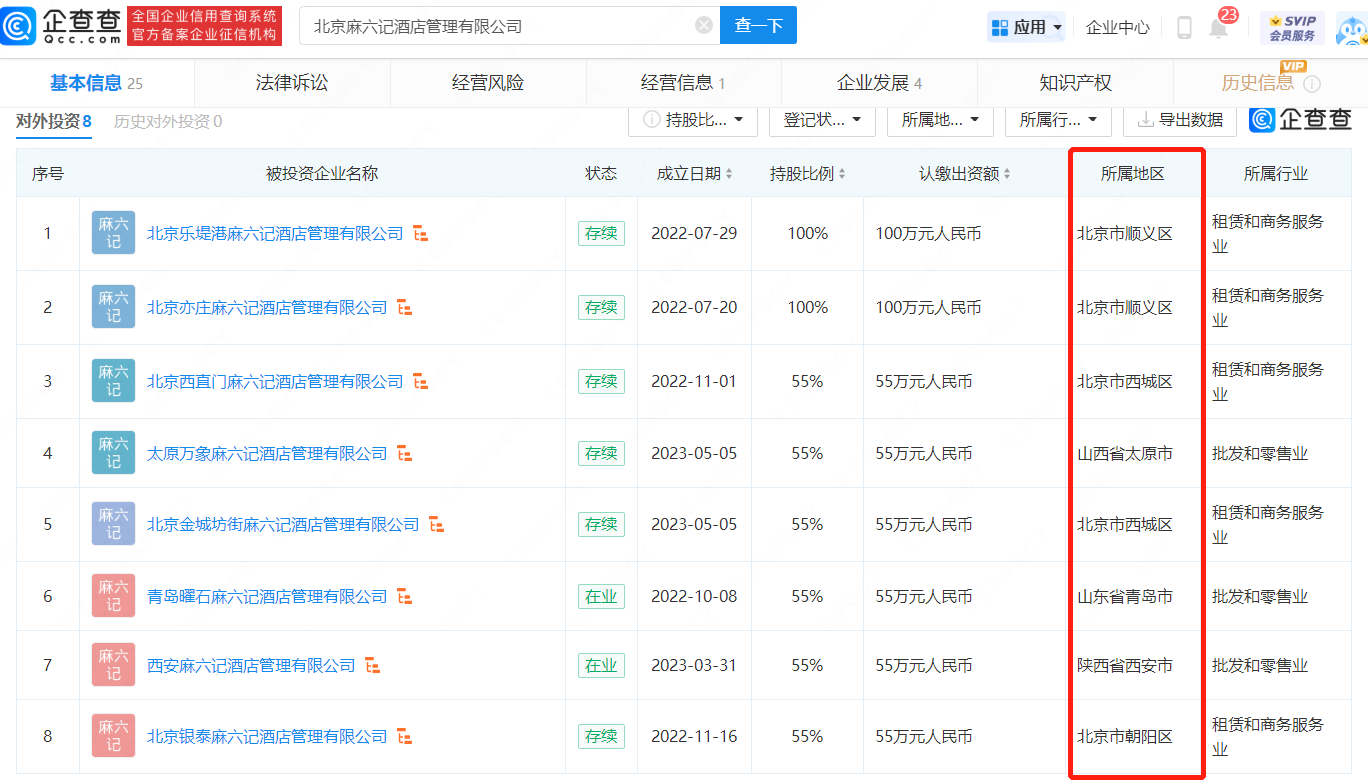
Task: Click the 查一下 search button
Action: click(758, 25)
